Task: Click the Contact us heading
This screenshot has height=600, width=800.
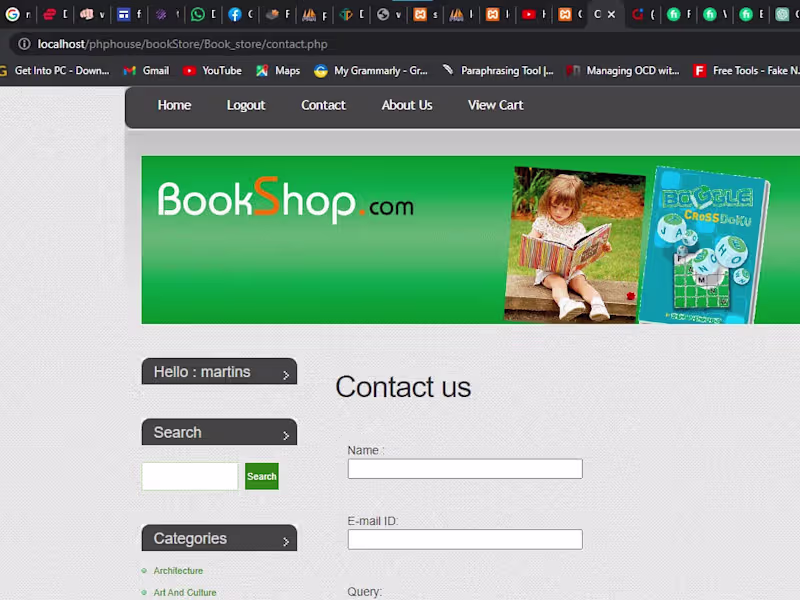Action: coord(403,387)
